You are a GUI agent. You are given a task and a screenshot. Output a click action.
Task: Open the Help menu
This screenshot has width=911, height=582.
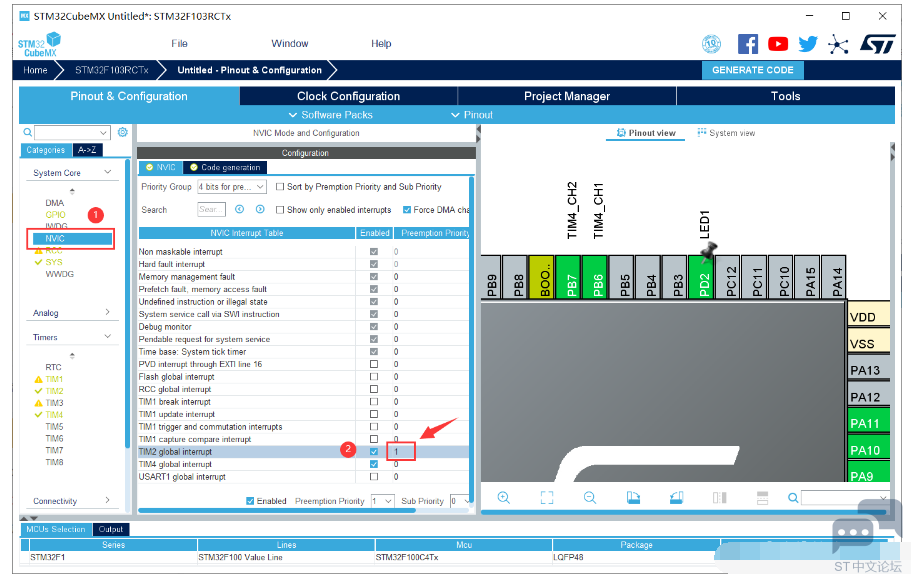click(x=381, y=44)
